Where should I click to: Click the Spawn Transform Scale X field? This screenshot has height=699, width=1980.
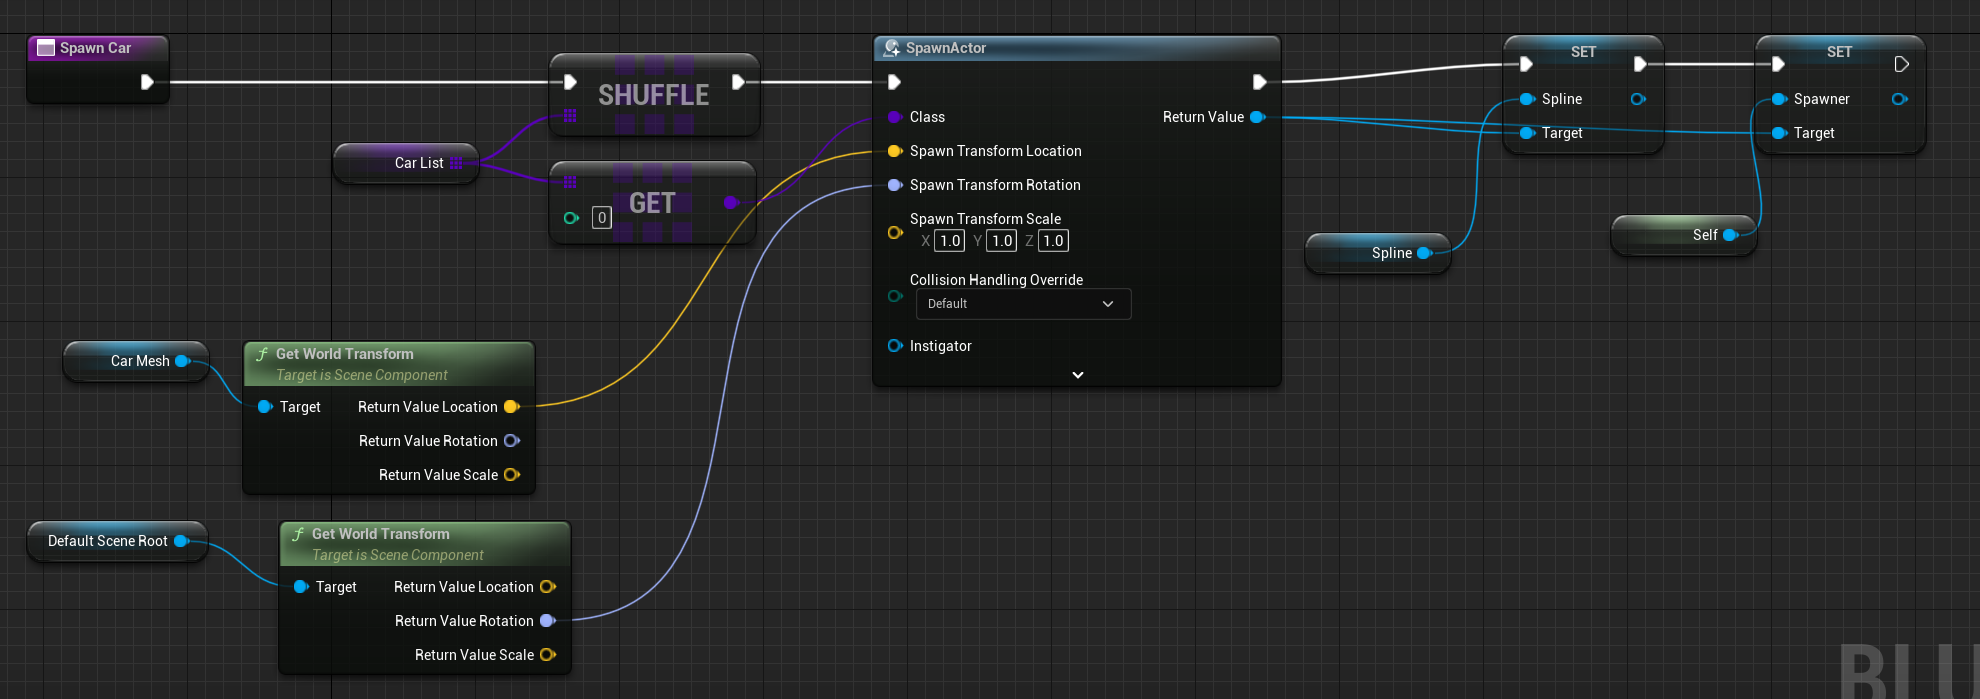[x=950, y=241]
